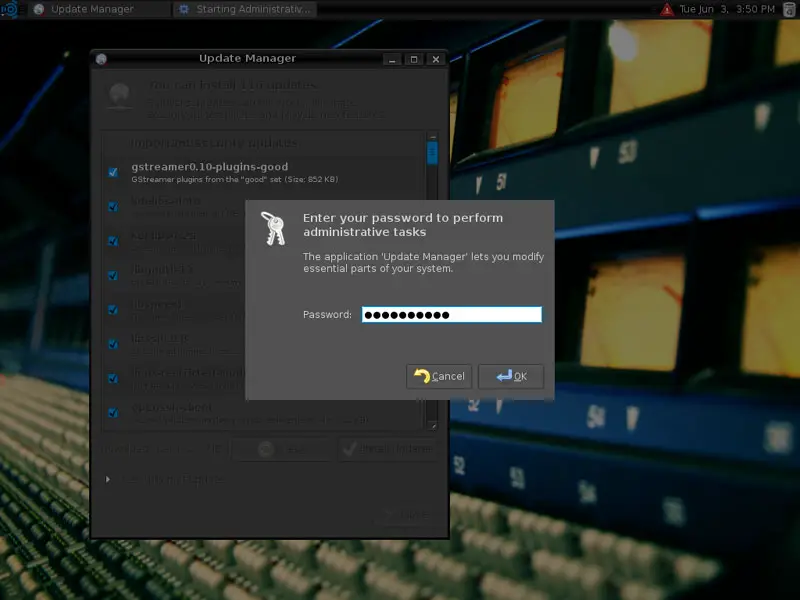Viewport: 800px width, 600px height.
Task: Open Update Manager window menu icon
Action: (101, 59)
